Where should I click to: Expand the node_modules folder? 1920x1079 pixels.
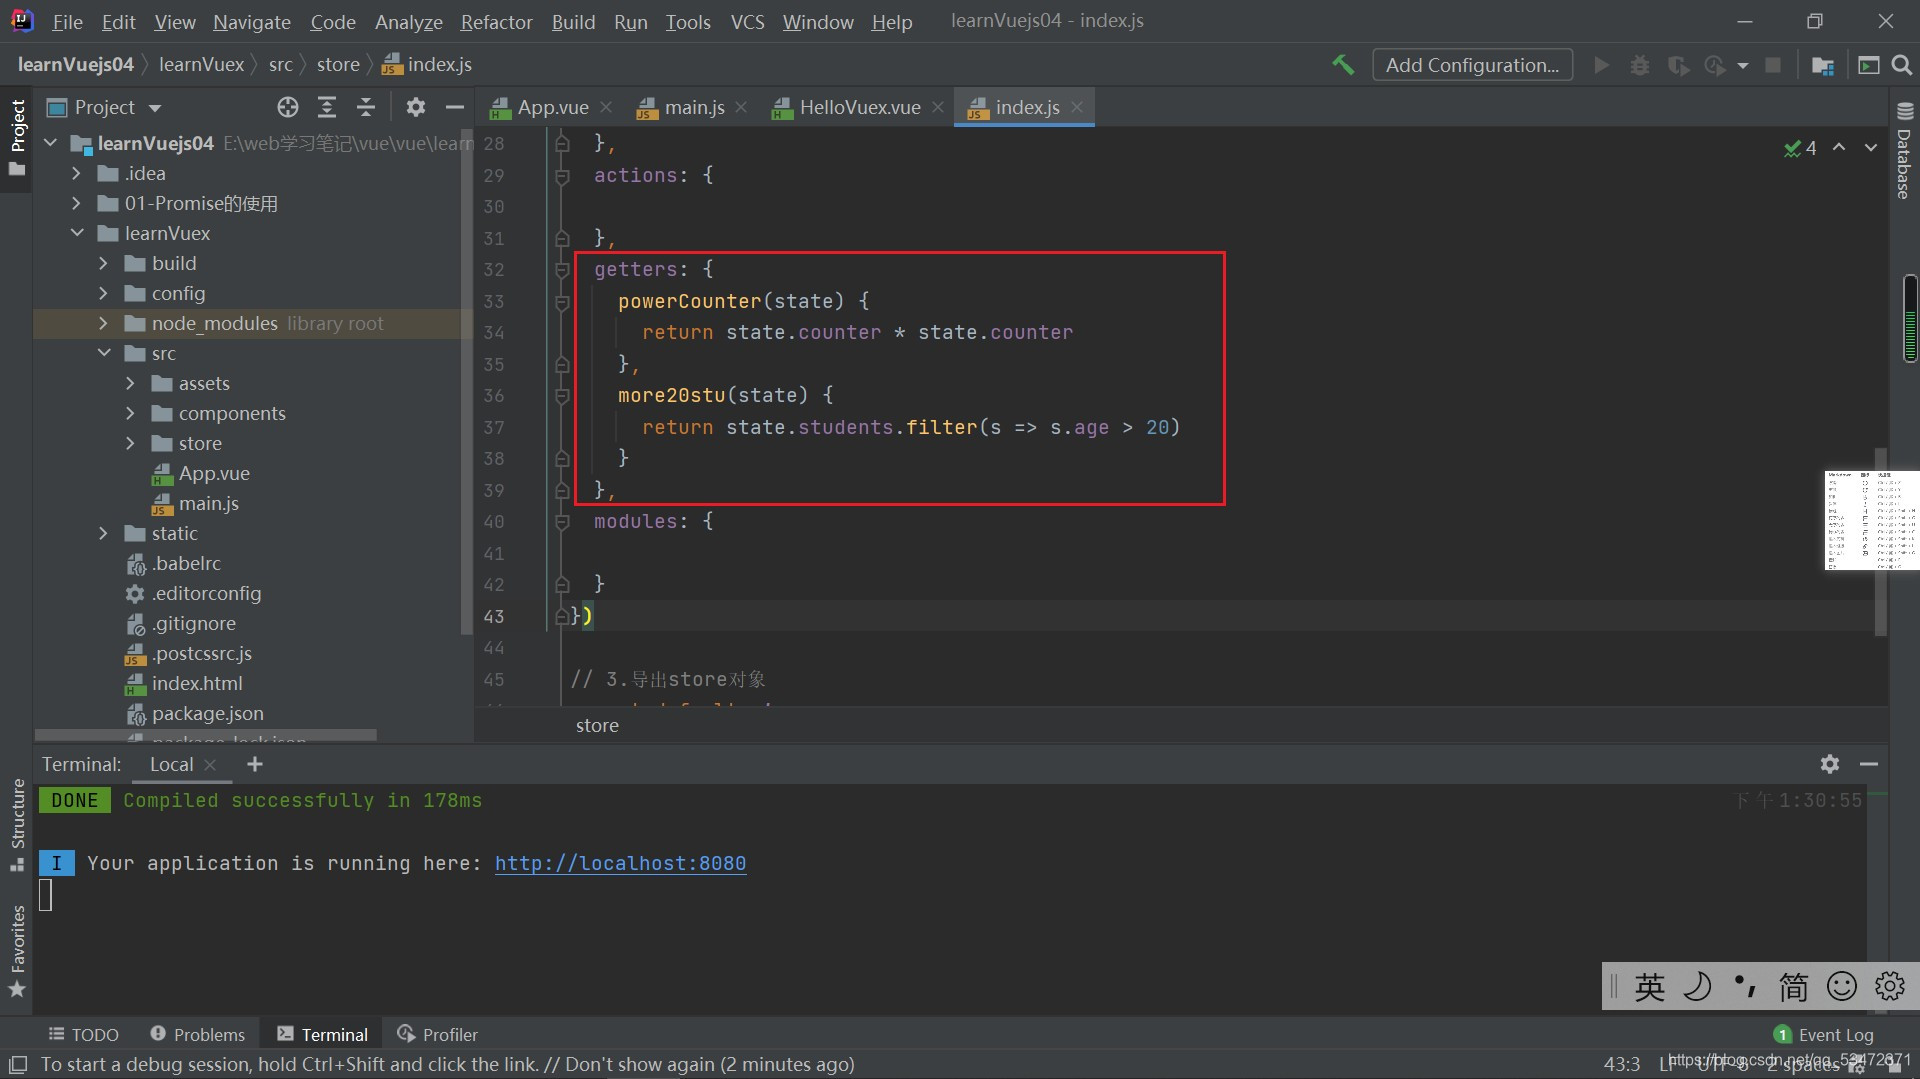(103, 323)
